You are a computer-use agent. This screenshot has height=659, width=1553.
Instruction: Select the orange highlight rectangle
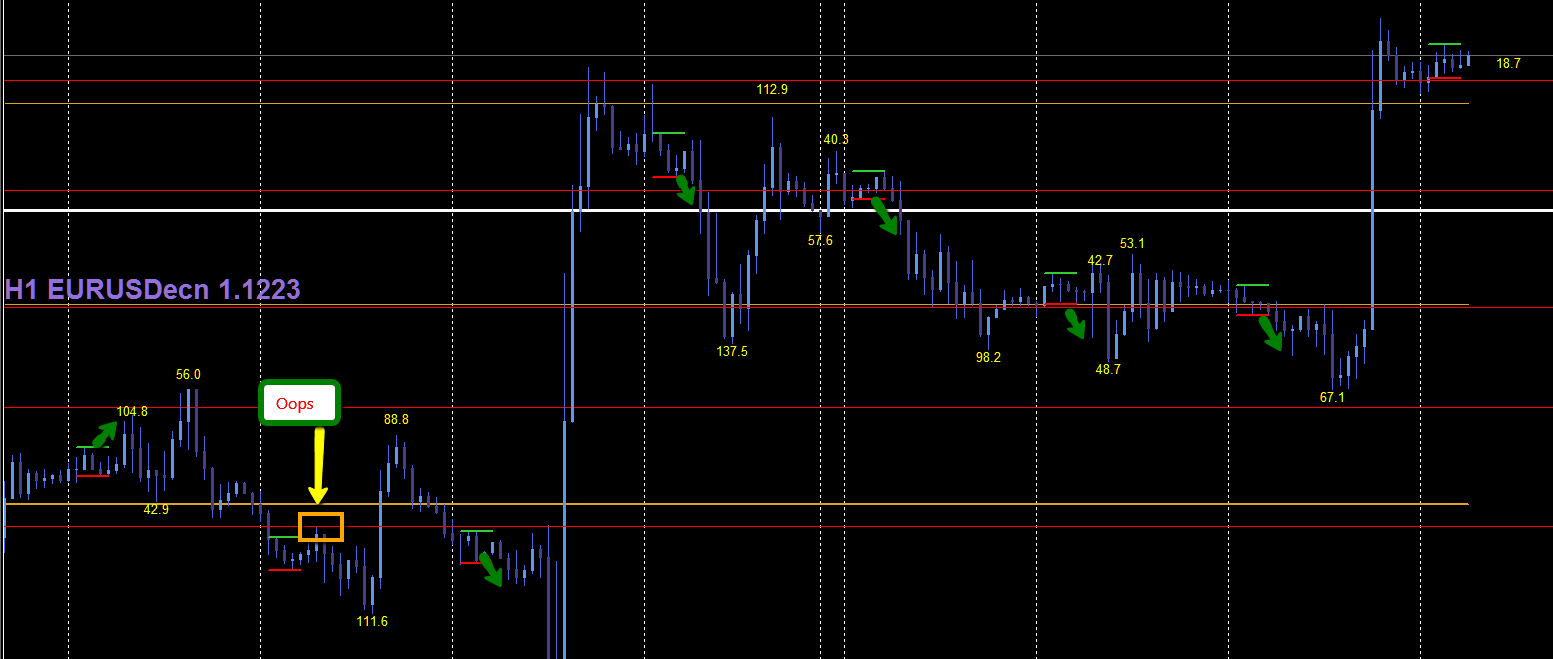pos(320,525)
